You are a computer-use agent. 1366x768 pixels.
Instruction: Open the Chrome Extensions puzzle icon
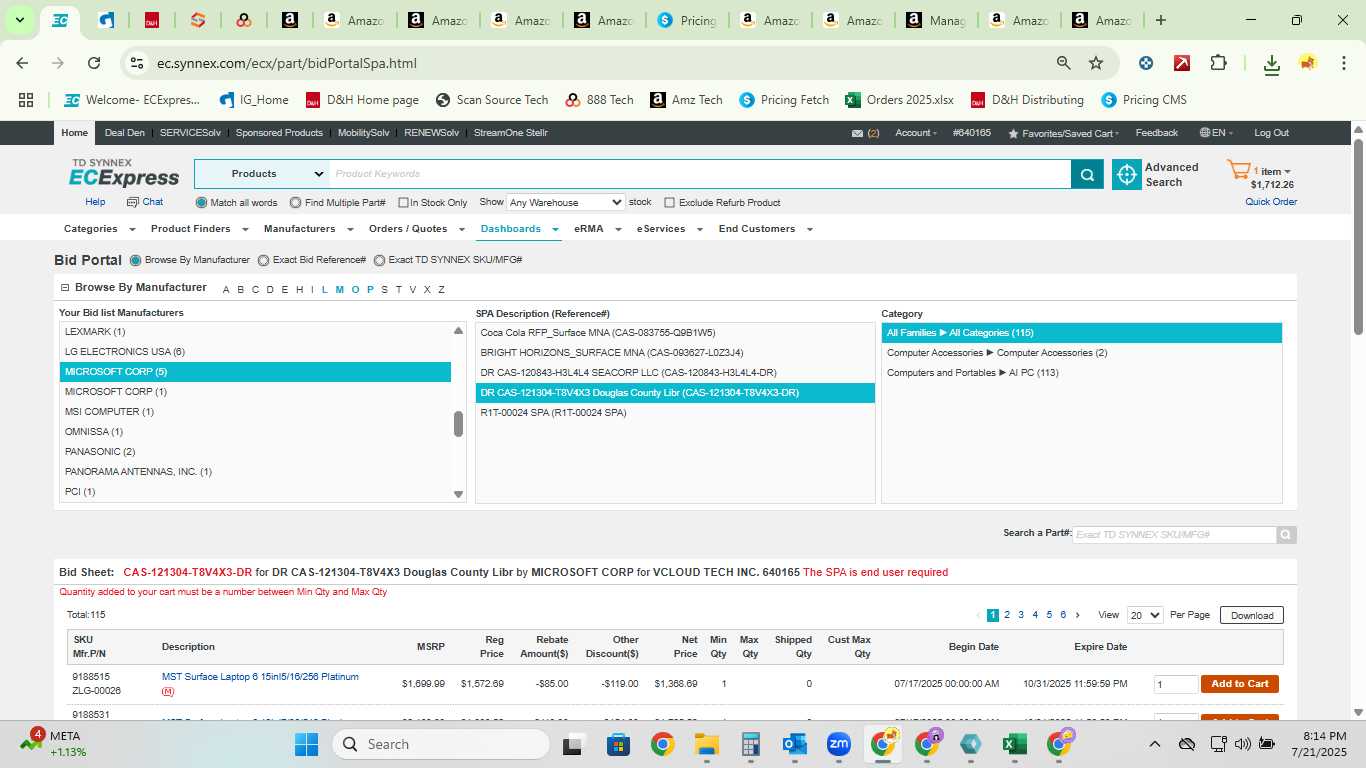pos(1218,63)
